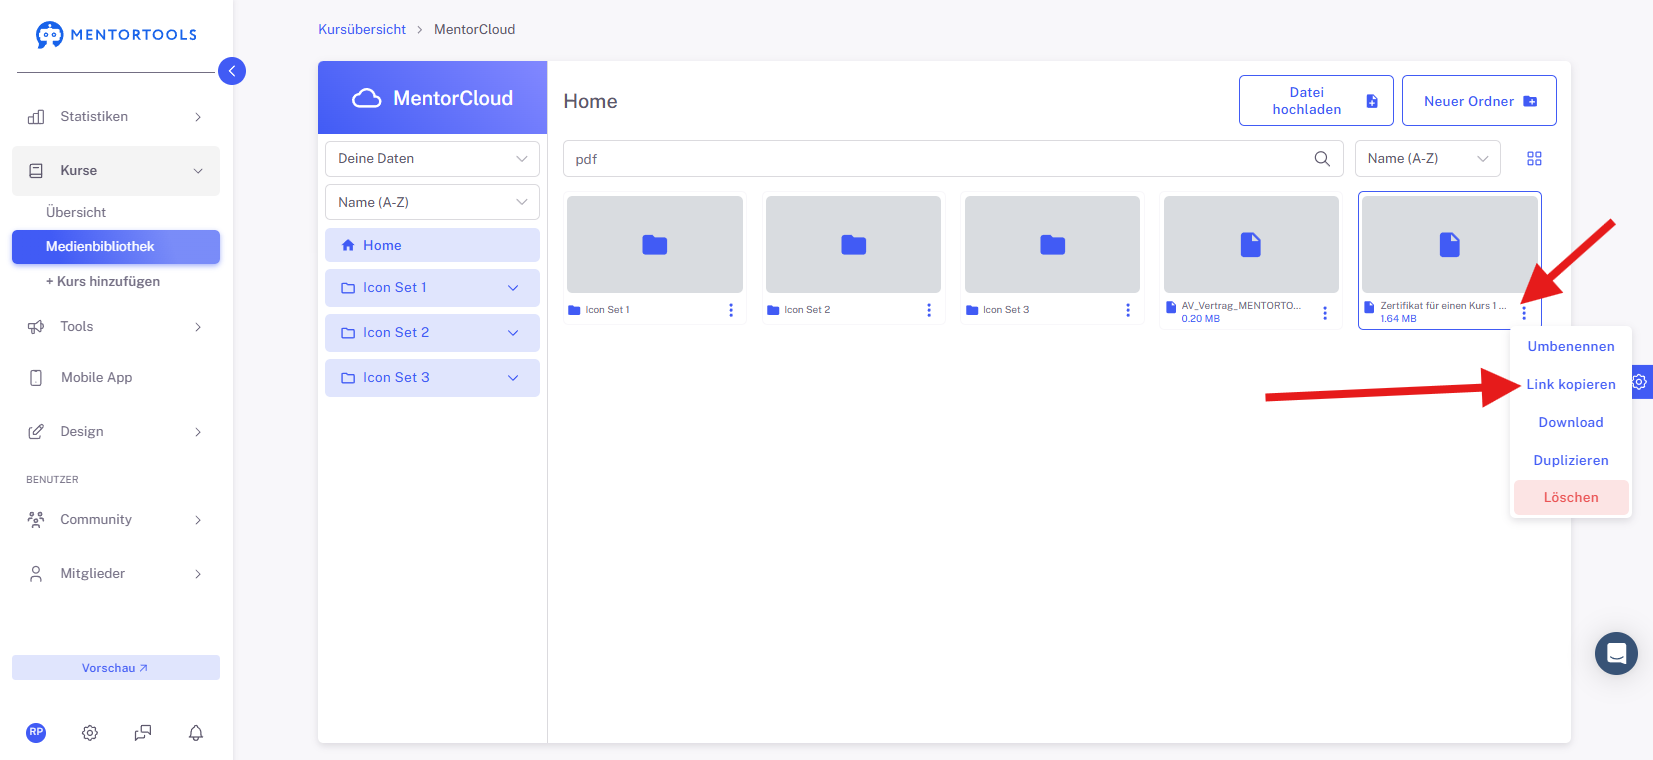Click the blue settings tab on right edge
The image size is (1653, 760).
click(x=1641, y=382)
